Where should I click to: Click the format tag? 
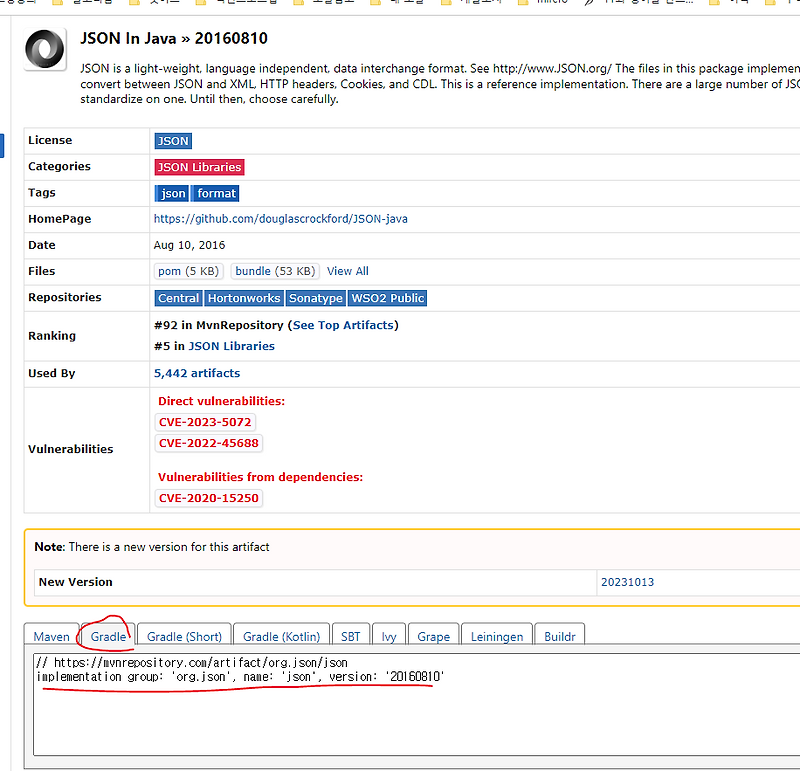pyautogui.click(x=216, y=193)
